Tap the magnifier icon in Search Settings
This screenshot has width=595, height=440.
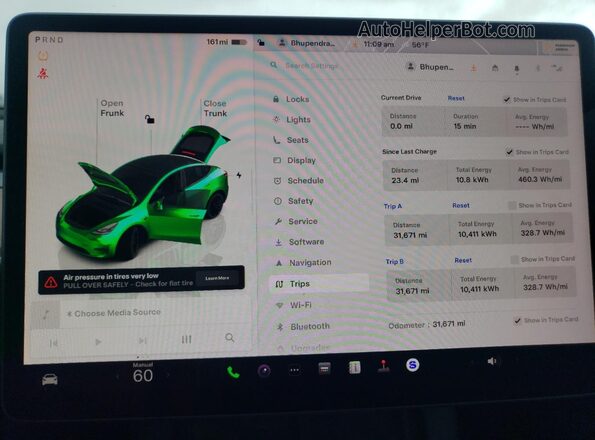click(x=274, y=65)
